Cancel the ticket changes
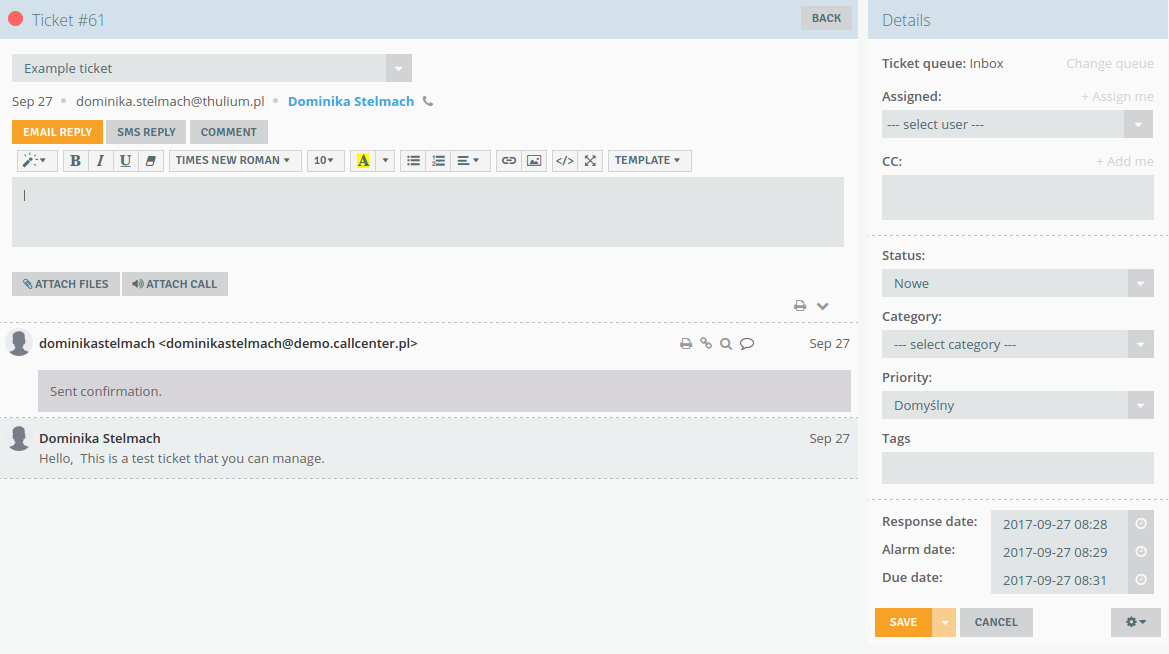The height and width of the screenshot is (654, 1169). coord(996,622)
